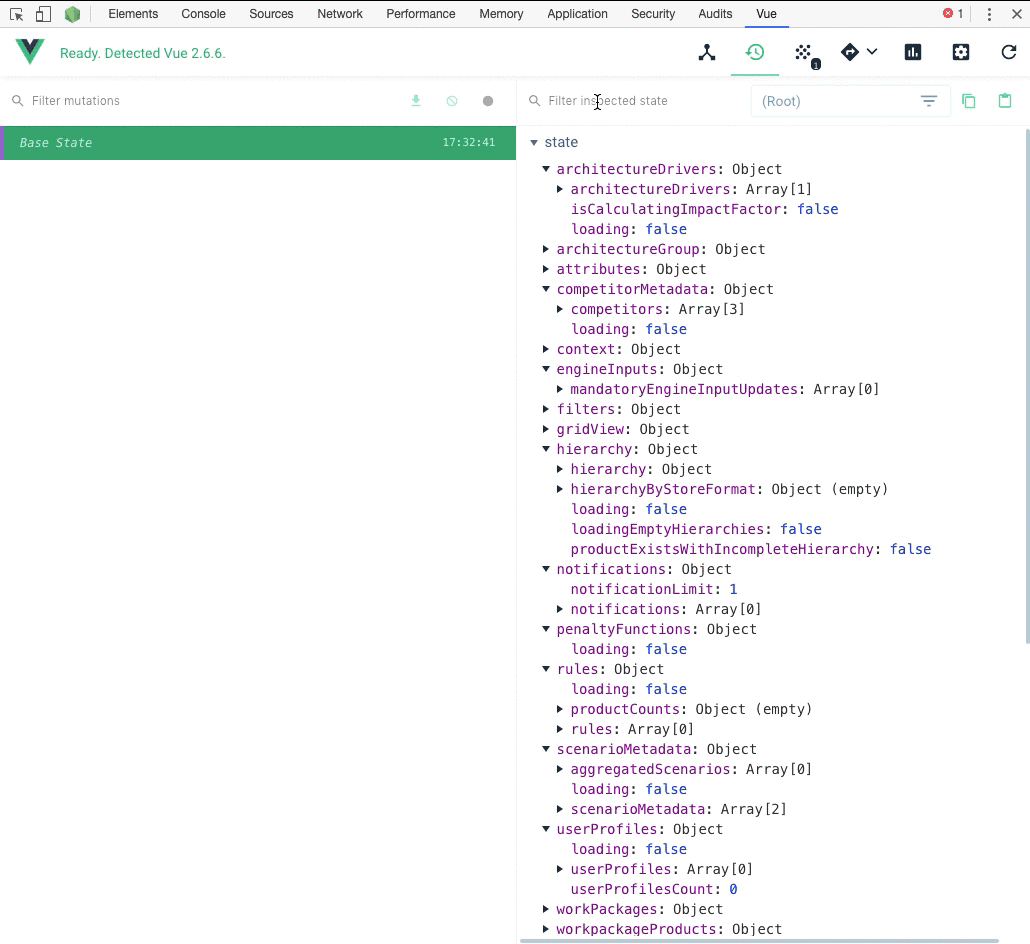Open the Vuex time-travel panel icon
This screenshot has width=1030, height=944.
(755, 52)
